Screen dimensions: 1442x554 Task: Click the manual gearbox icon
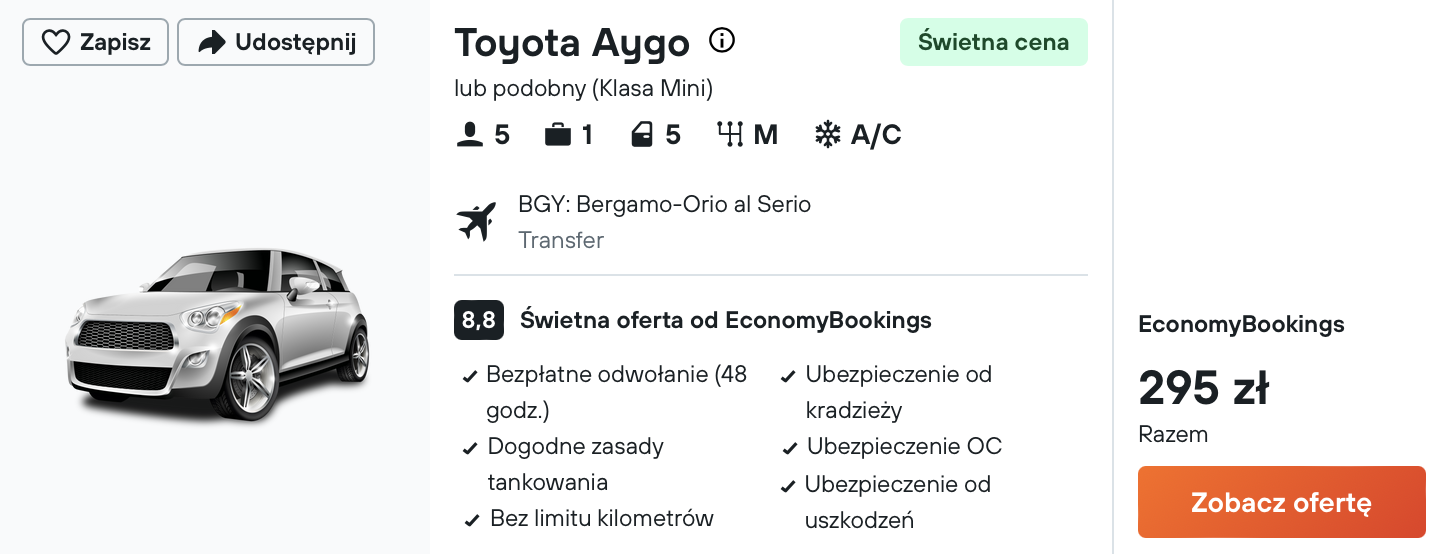coord(730,135)
